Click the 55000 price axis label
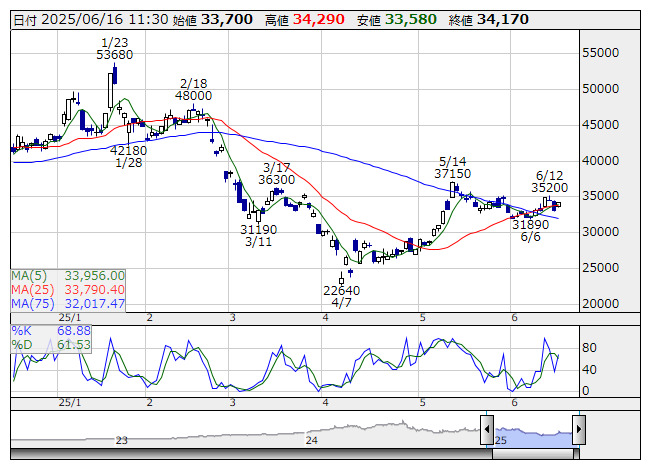 601,53
